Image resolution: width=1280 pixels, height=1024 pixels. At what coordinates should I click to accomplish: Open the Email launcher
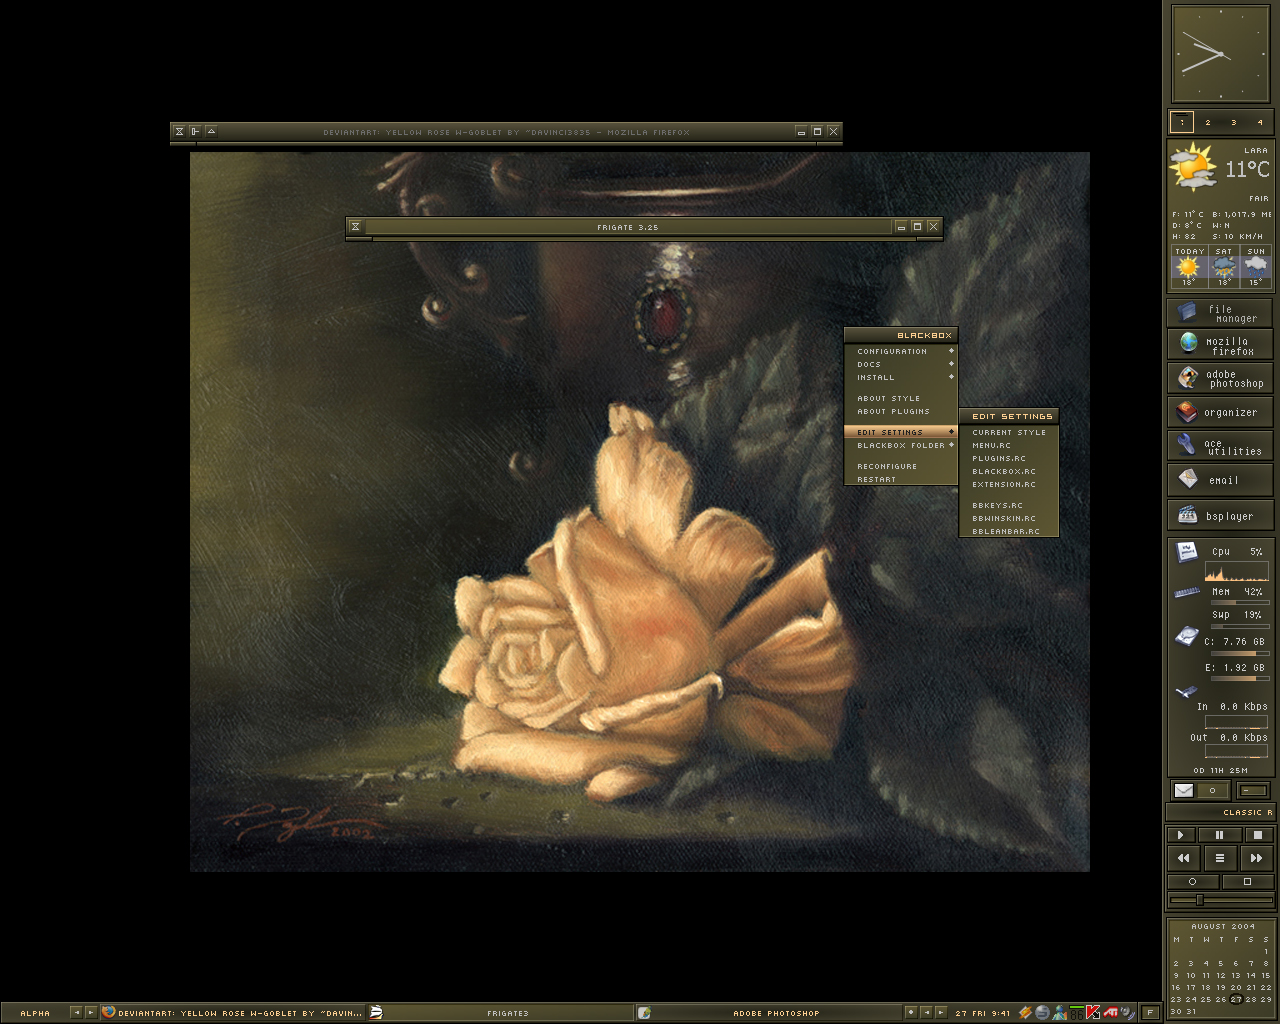pos(1220,480)
